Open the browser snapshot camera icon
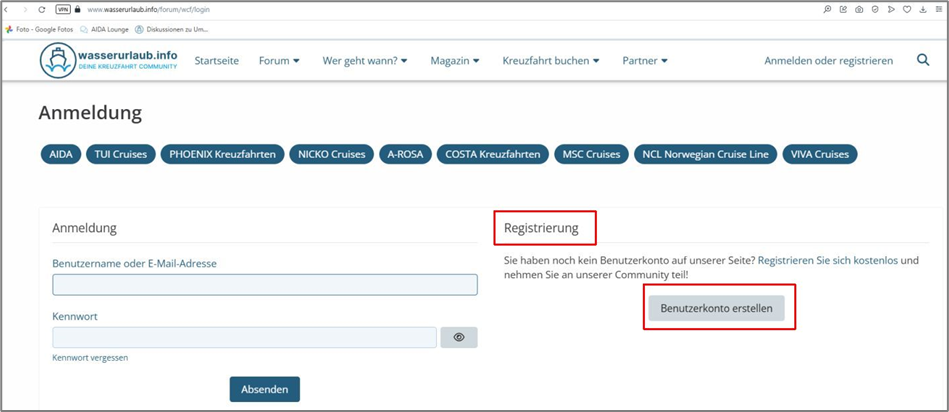 (859, 9)
